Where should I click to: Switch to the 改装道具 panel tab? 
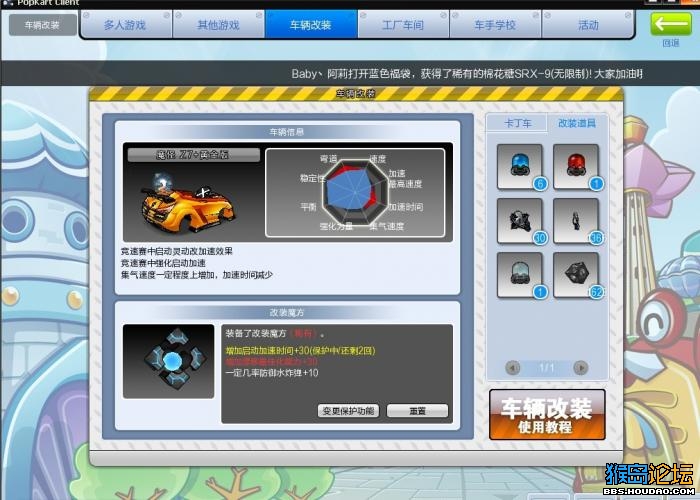pyautogui.click(x=577, y=123)
